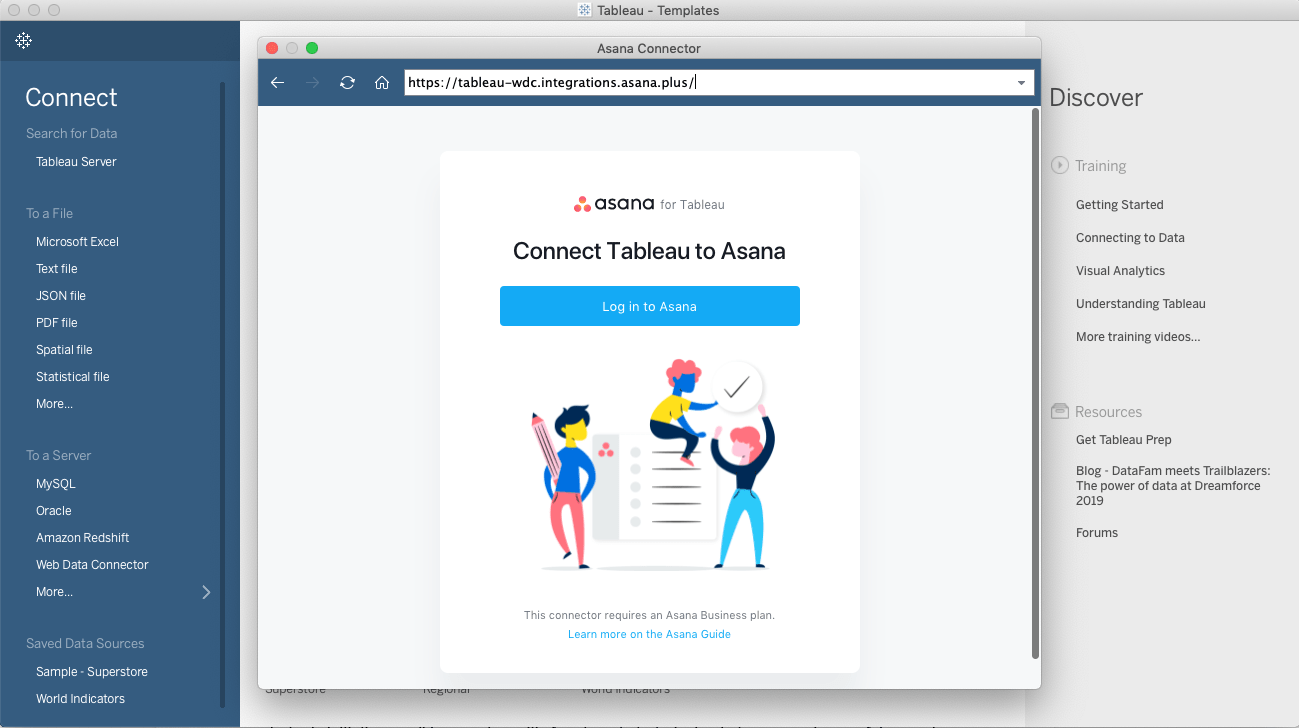Zoom the Asana Connector window with green button
1299x728 pixels.
(312, 48)
